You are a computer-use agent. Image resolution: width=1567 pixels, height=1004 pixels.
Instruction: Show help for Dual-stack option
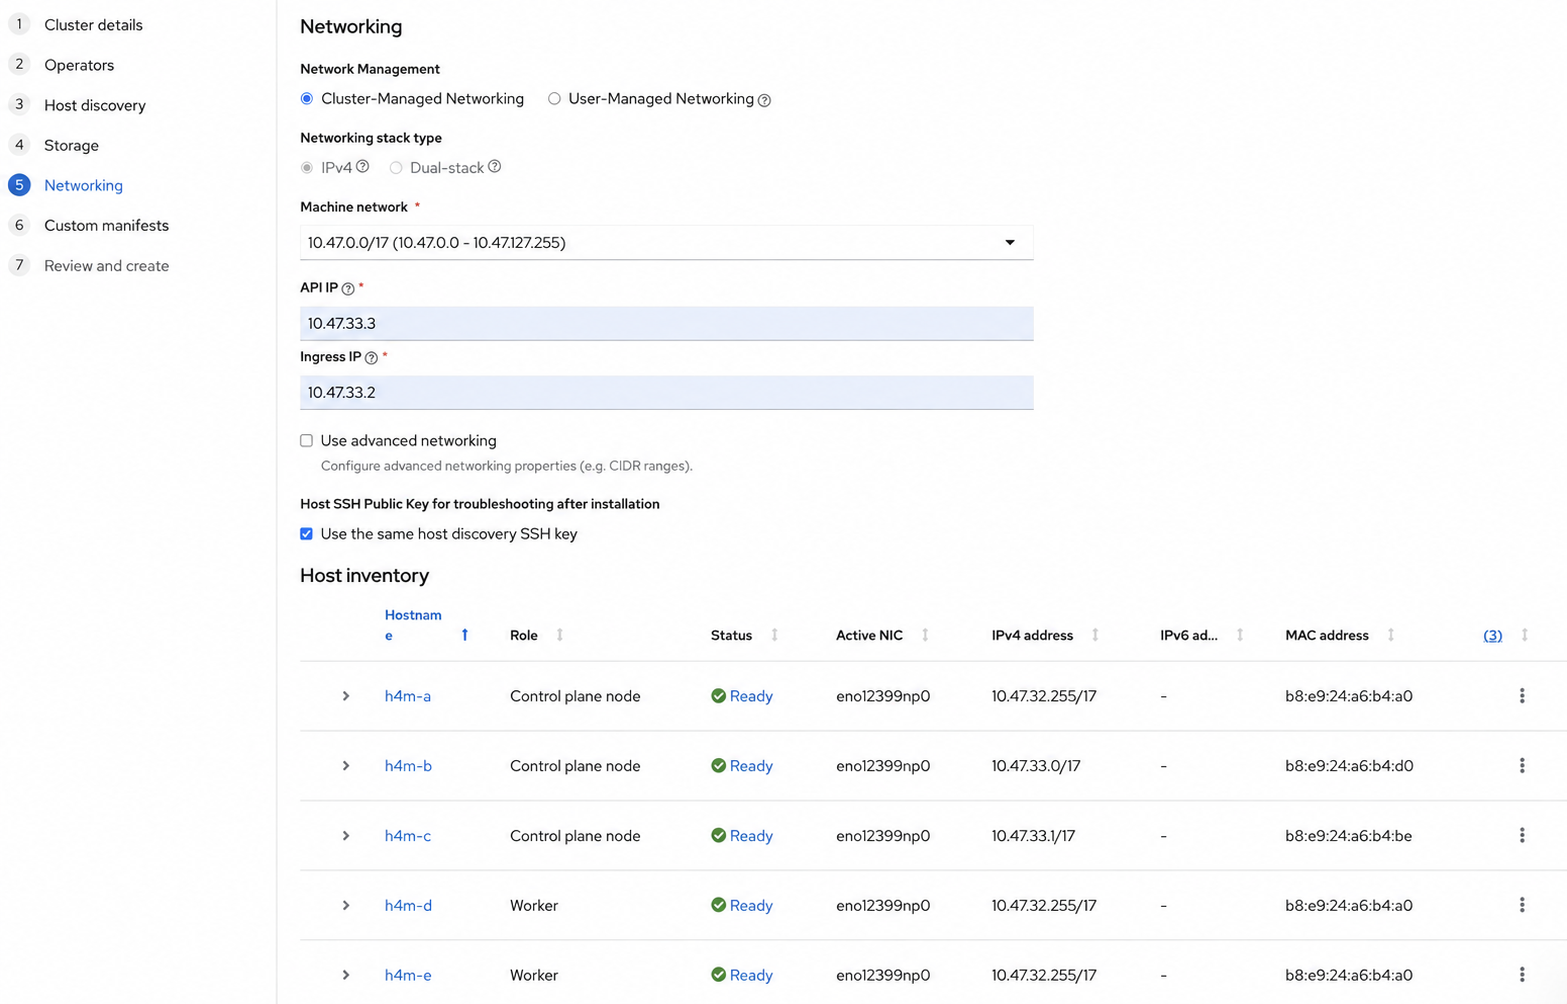(x=494, y=167)
